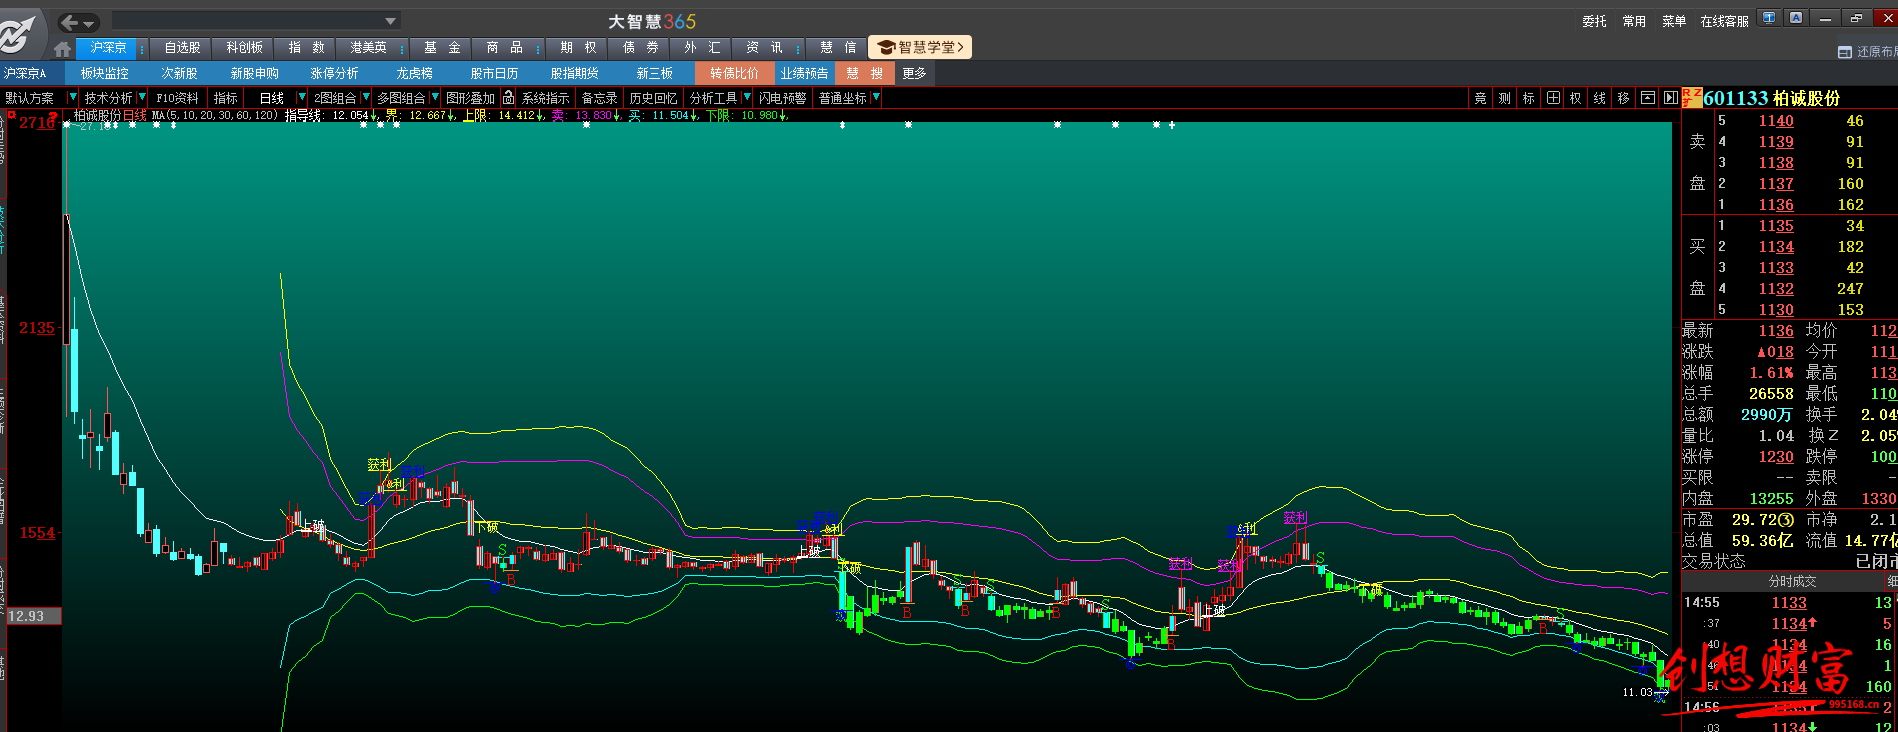This screenshot has height=732, width=1898.
Task: Click the 沪深京A market label
Action: [25, 73]
